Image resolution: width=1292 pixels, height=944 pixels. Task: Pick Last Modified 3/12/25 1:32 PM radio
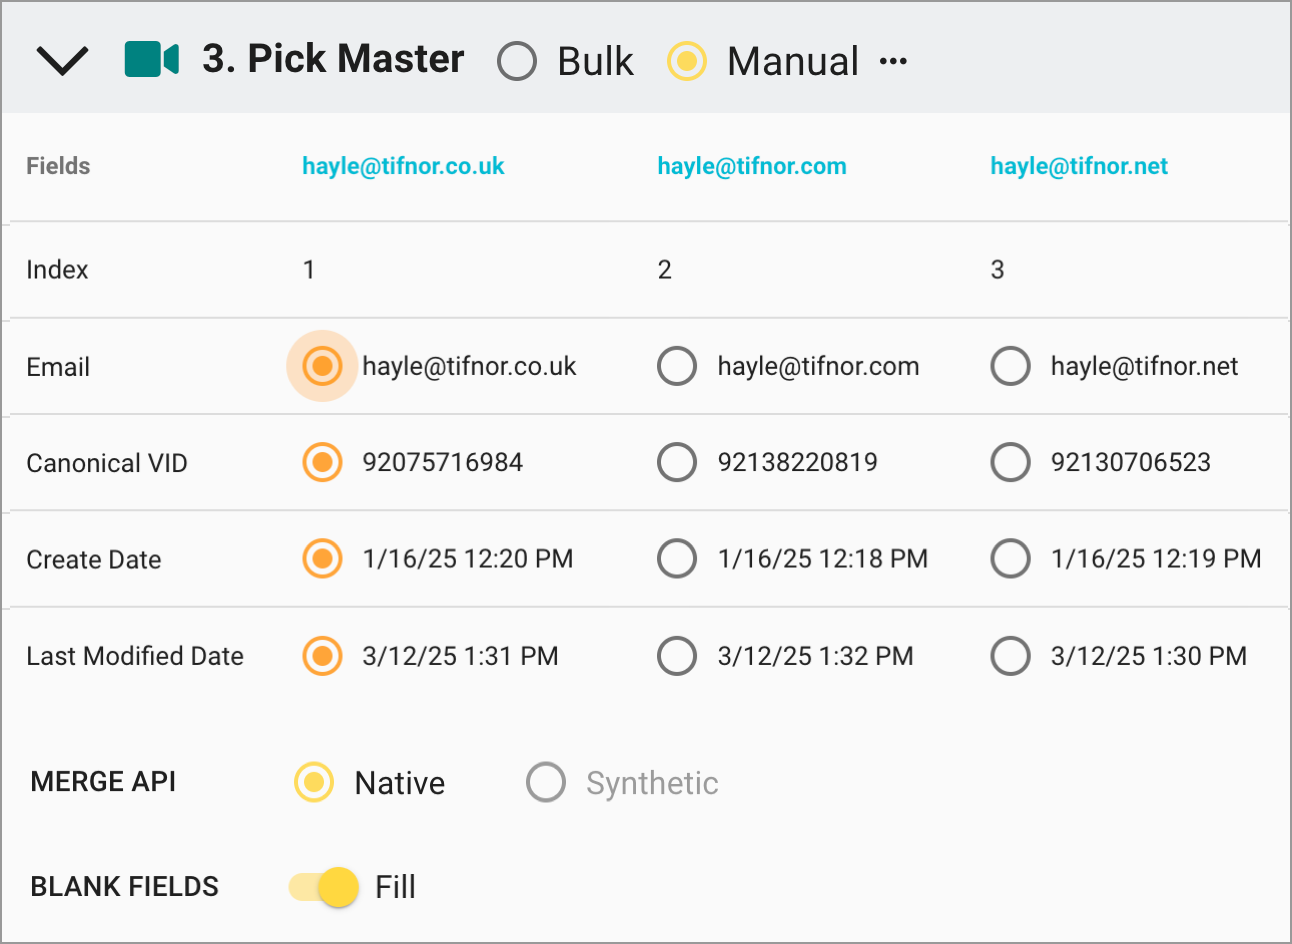point(677,656)
